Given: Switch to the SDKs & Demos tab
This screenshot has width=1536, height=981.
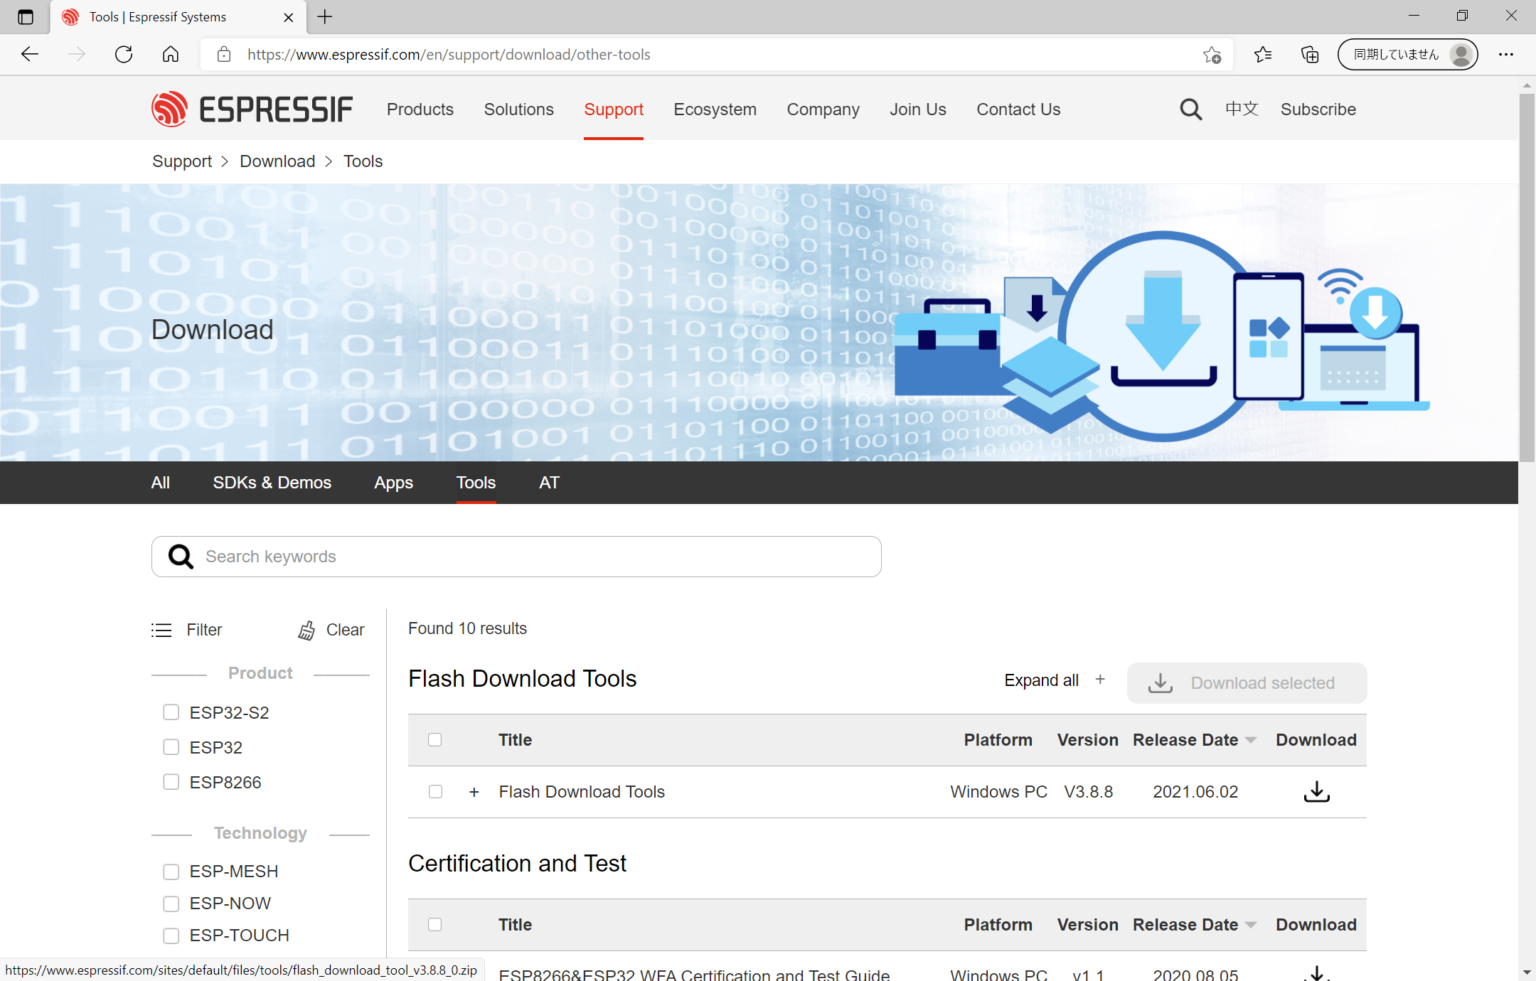Looking at the screenshot, I should [272, 483].
